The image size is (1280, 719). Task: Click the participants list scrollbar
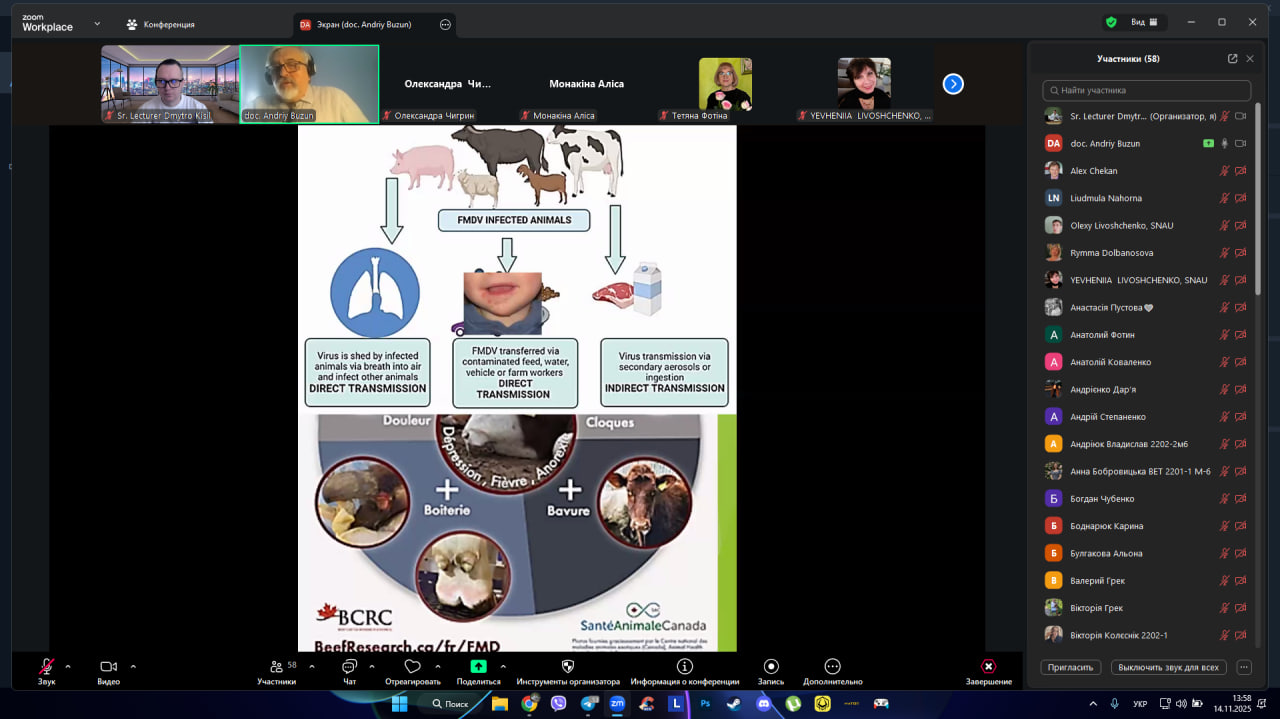(1259, 200)
